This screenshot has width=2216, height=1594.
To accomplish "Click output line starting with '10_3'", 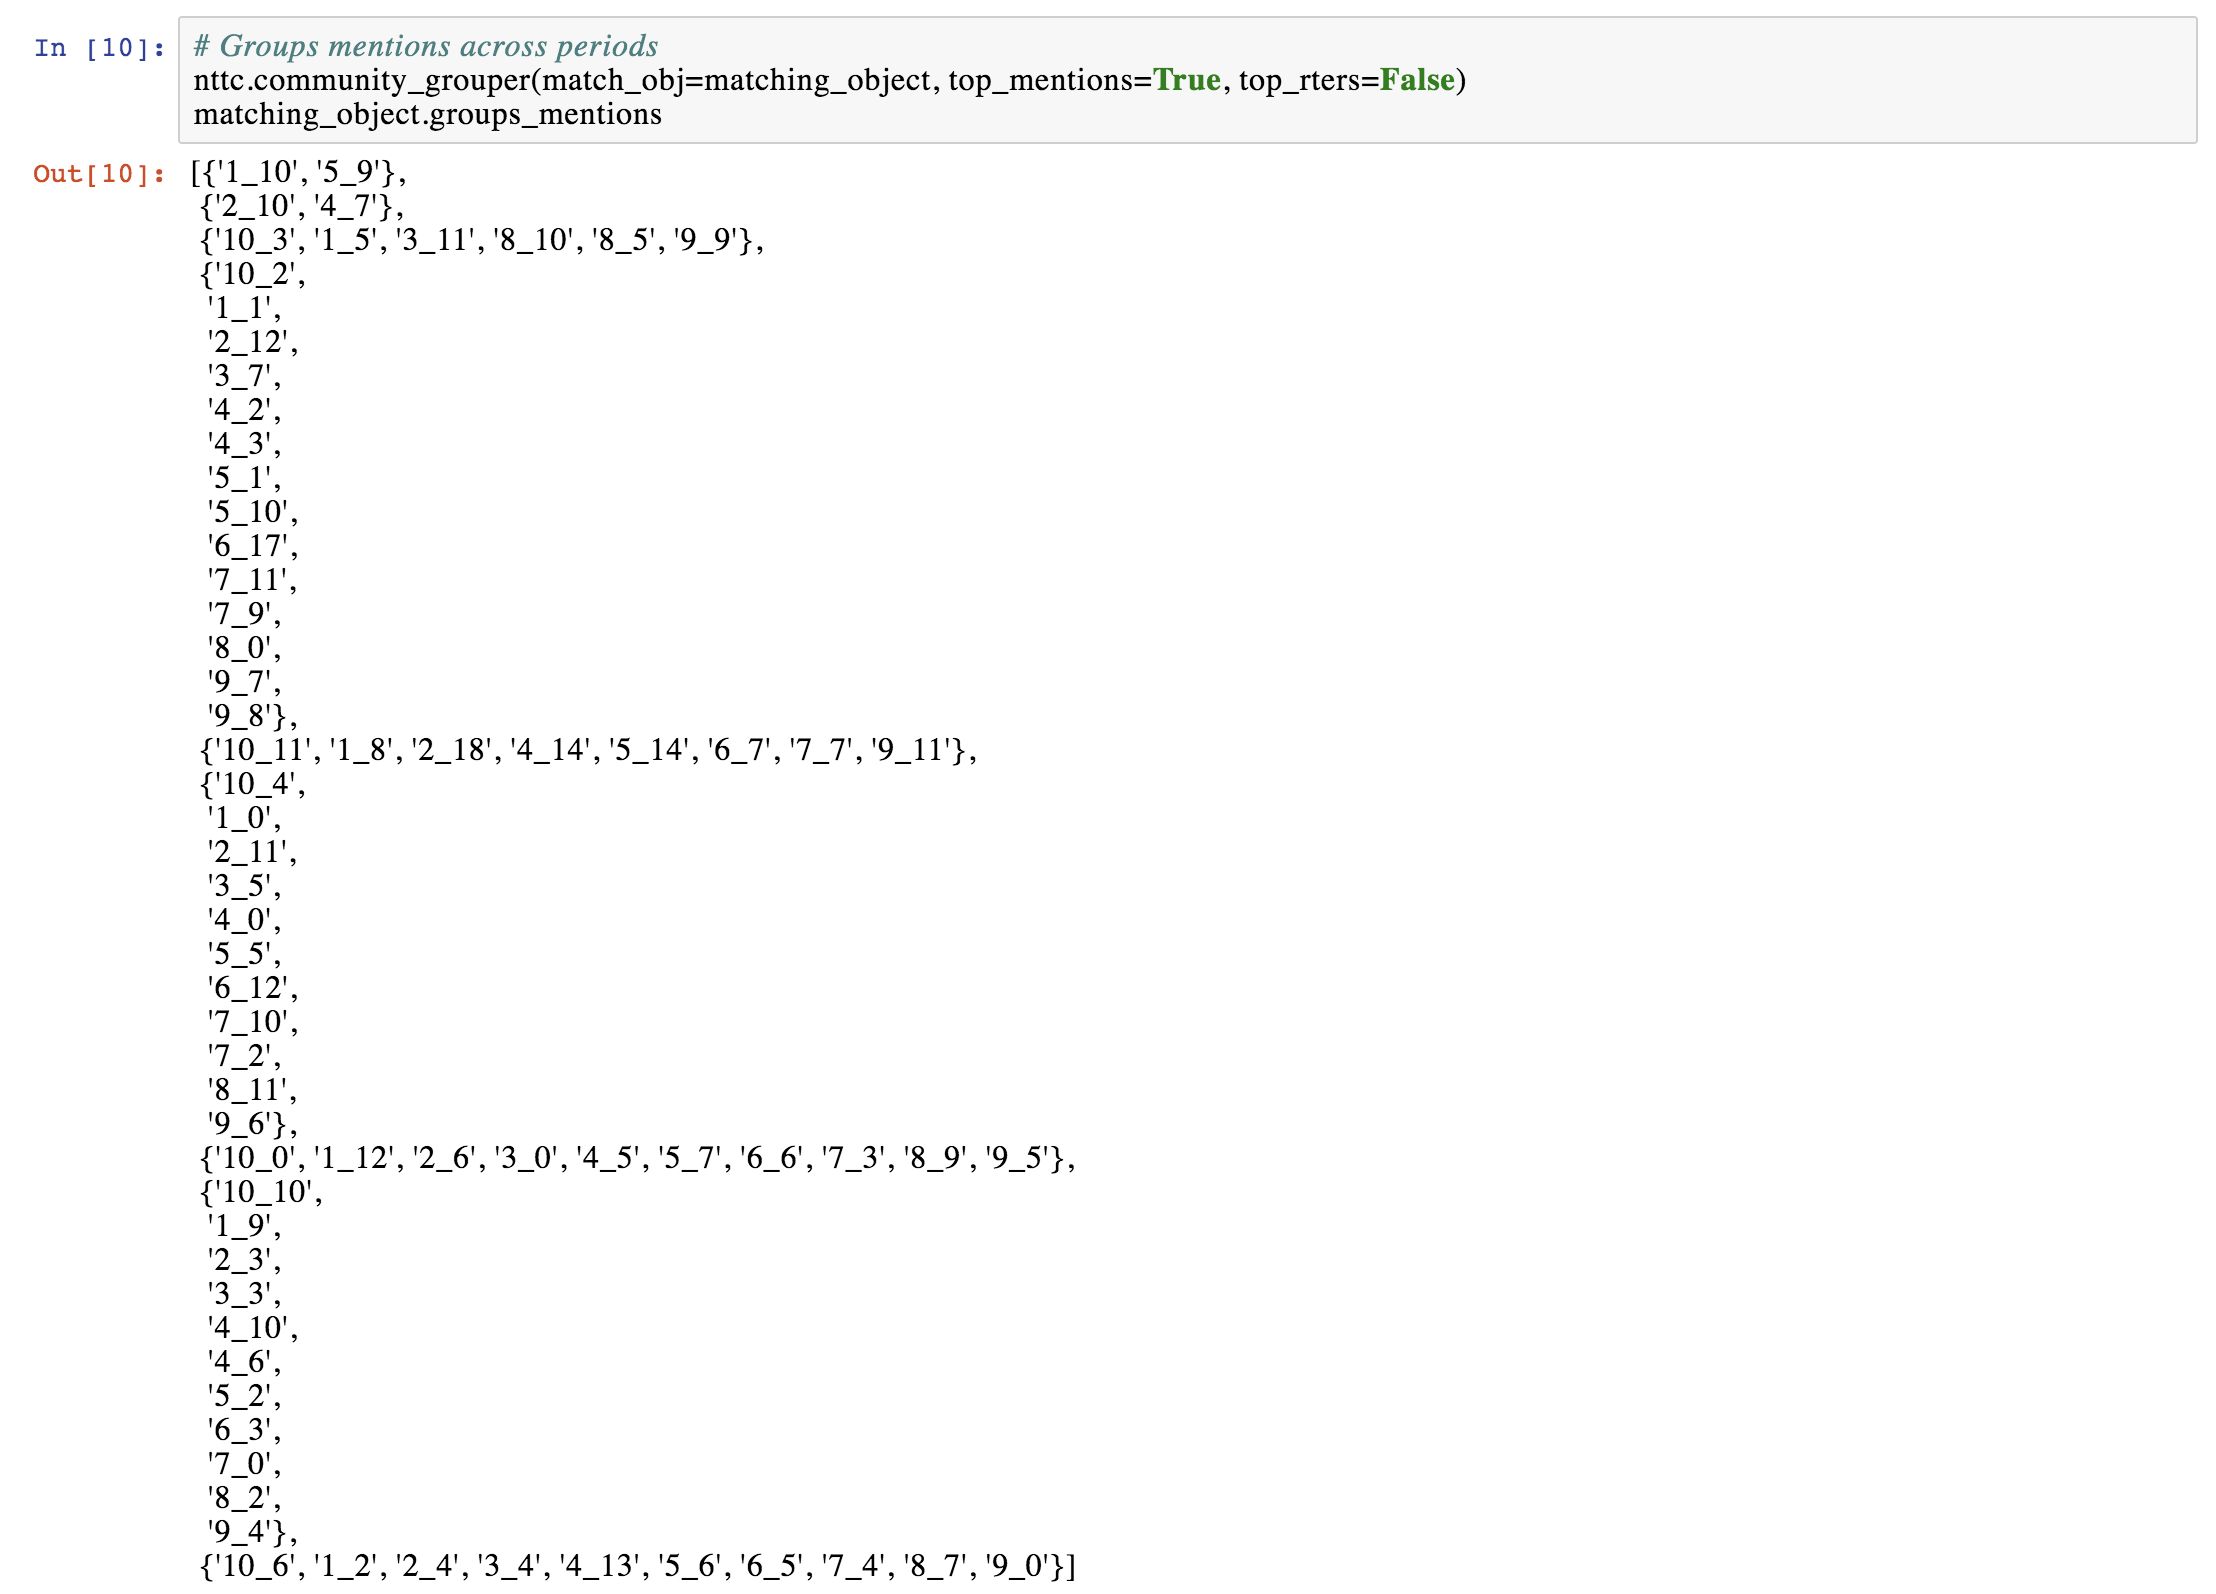I will click(480, 240).
